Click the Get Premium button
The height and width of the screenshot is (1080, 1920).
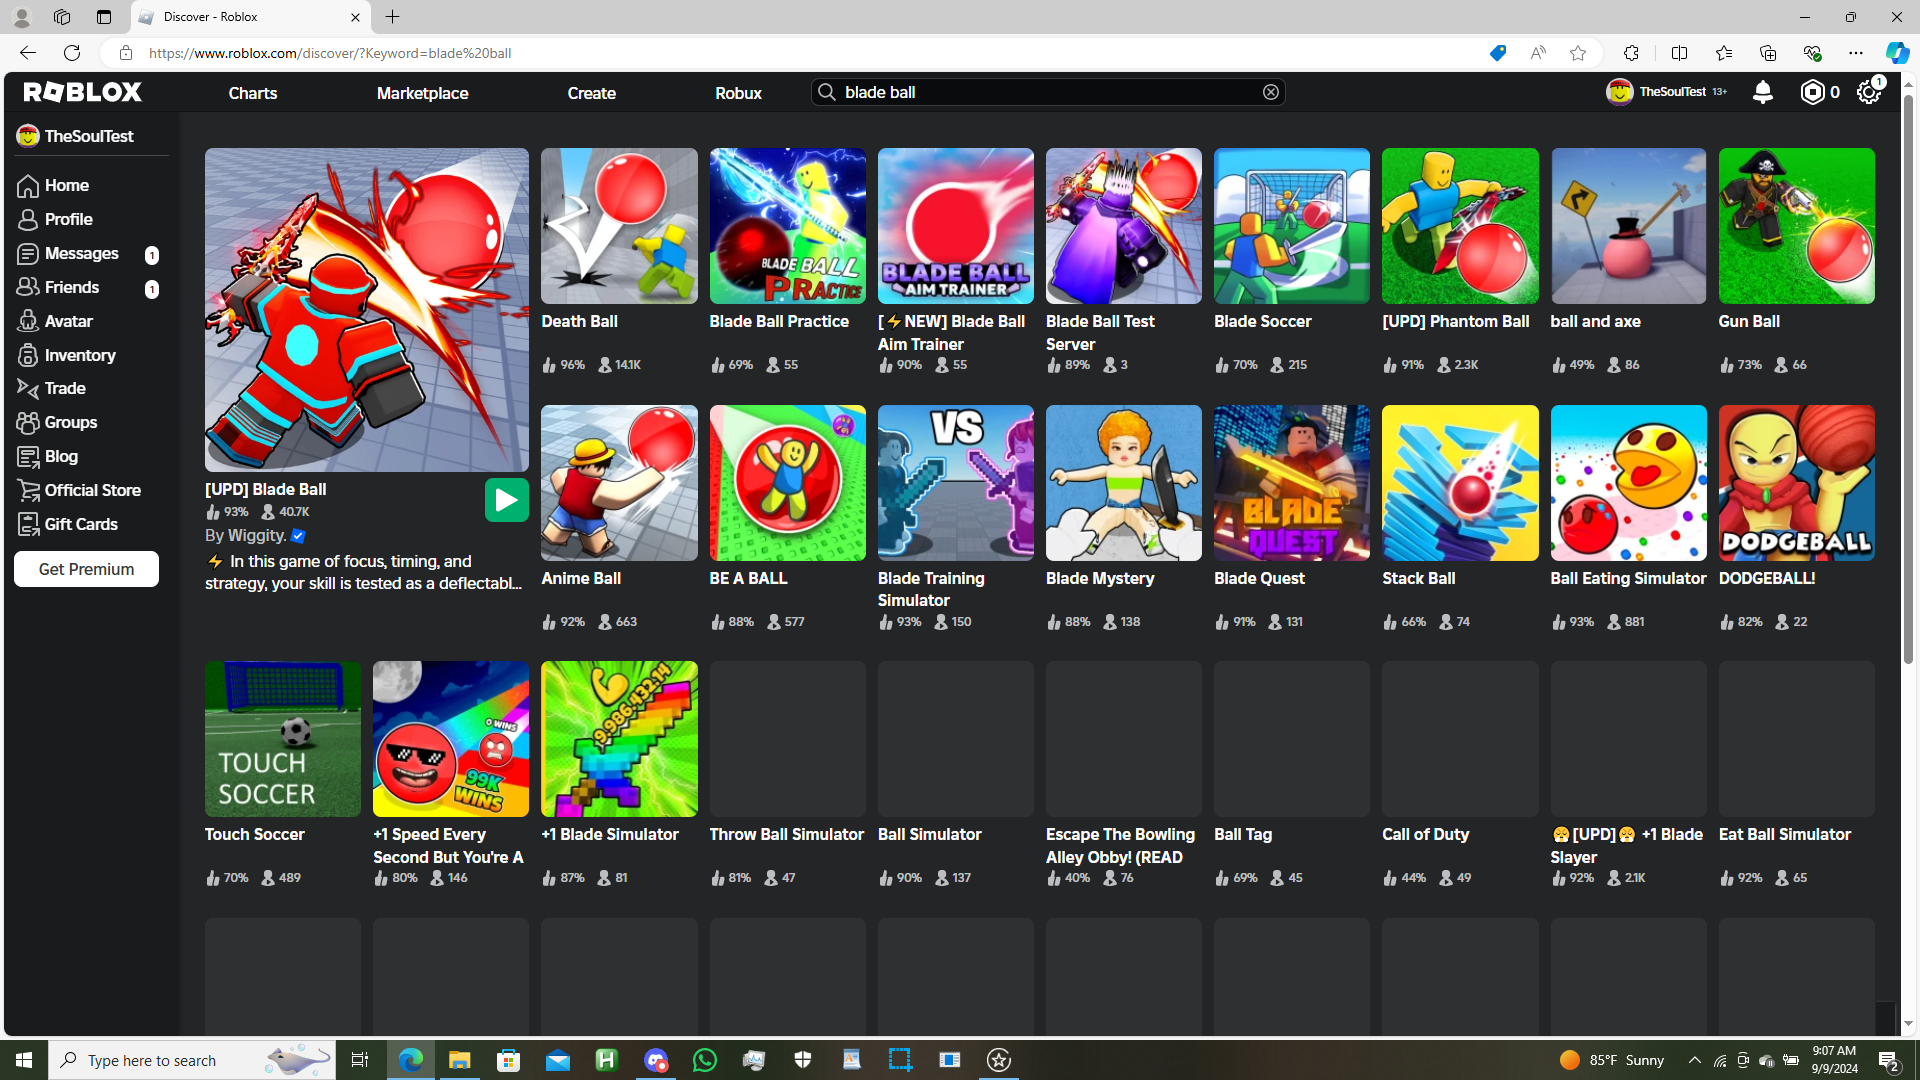86,569
